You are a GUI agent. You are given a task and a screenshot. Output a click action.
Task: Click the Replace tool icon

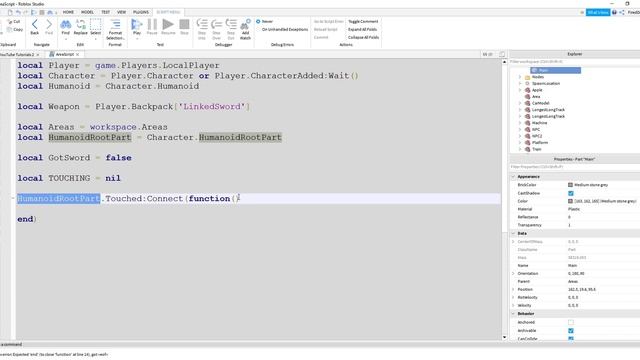[80, 24]
